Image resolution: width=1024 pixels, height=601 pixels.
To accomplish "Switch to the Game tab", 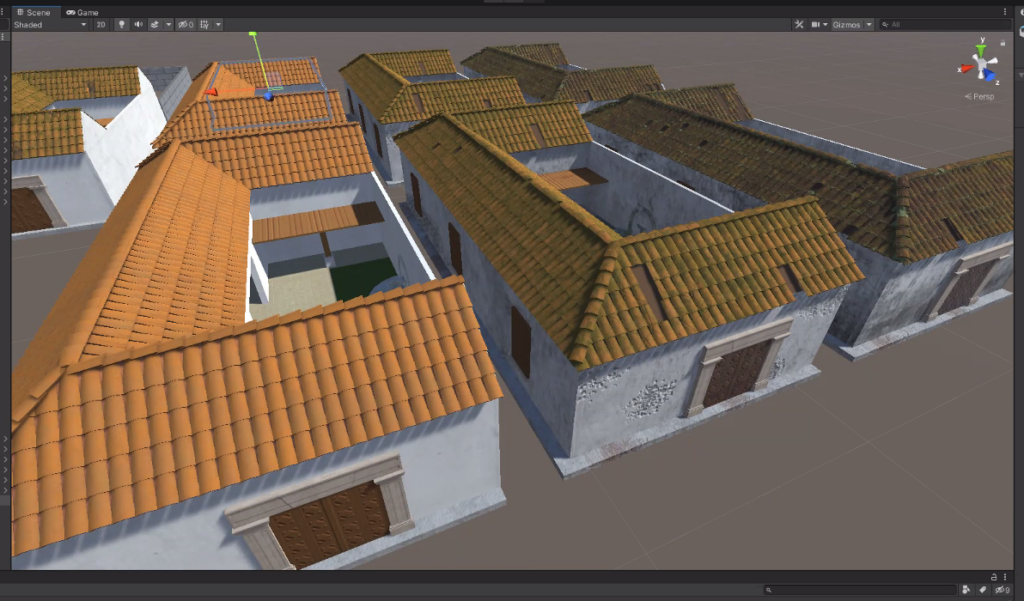I will 82,12.
